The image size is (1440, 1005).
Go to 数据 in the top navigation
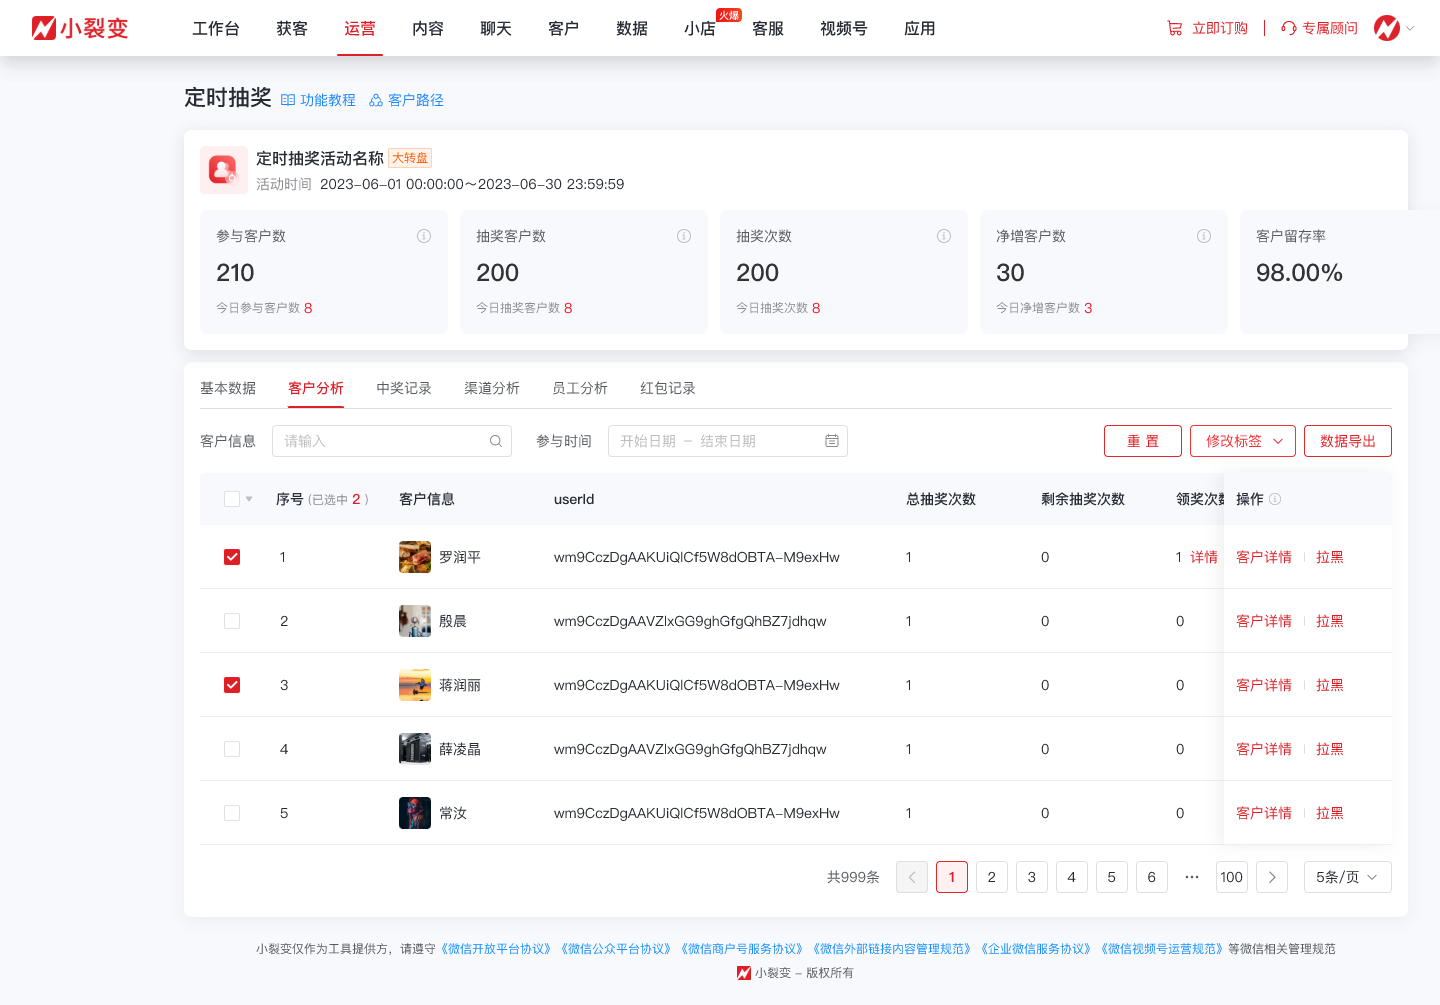(x=632, y=28)
